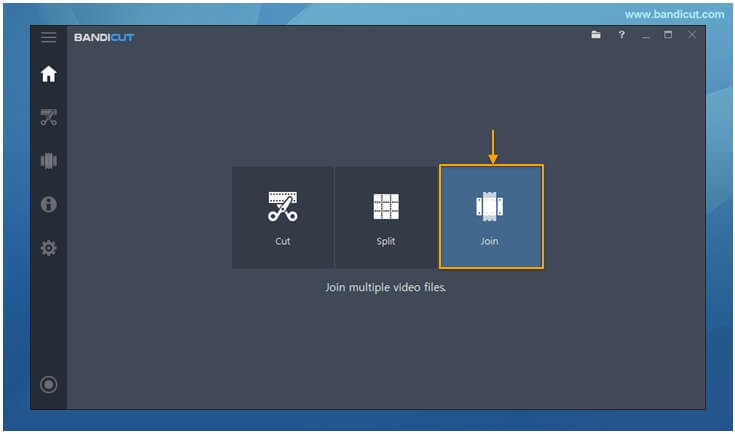Open the Information page in the sidebar

click(x=48, y=204)
